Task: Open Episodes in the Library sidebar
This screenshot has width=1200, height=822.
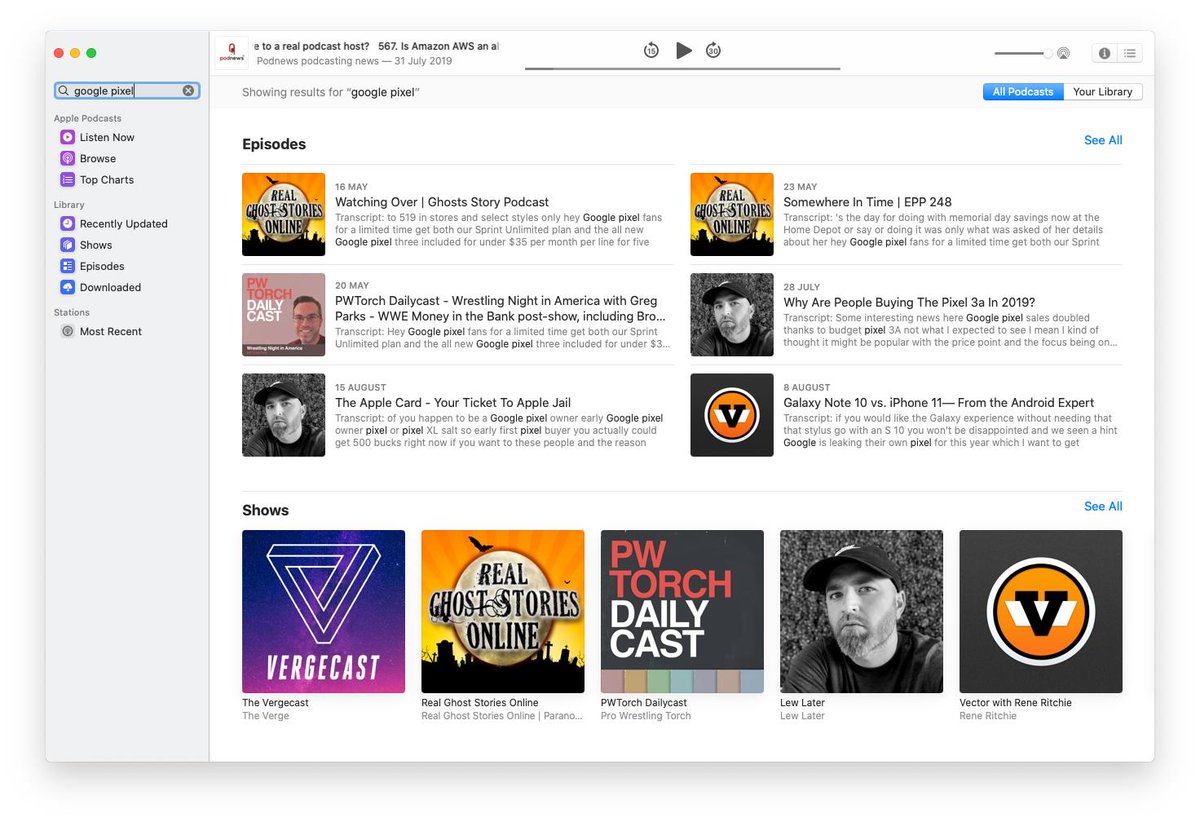Action: click(102, 266)
